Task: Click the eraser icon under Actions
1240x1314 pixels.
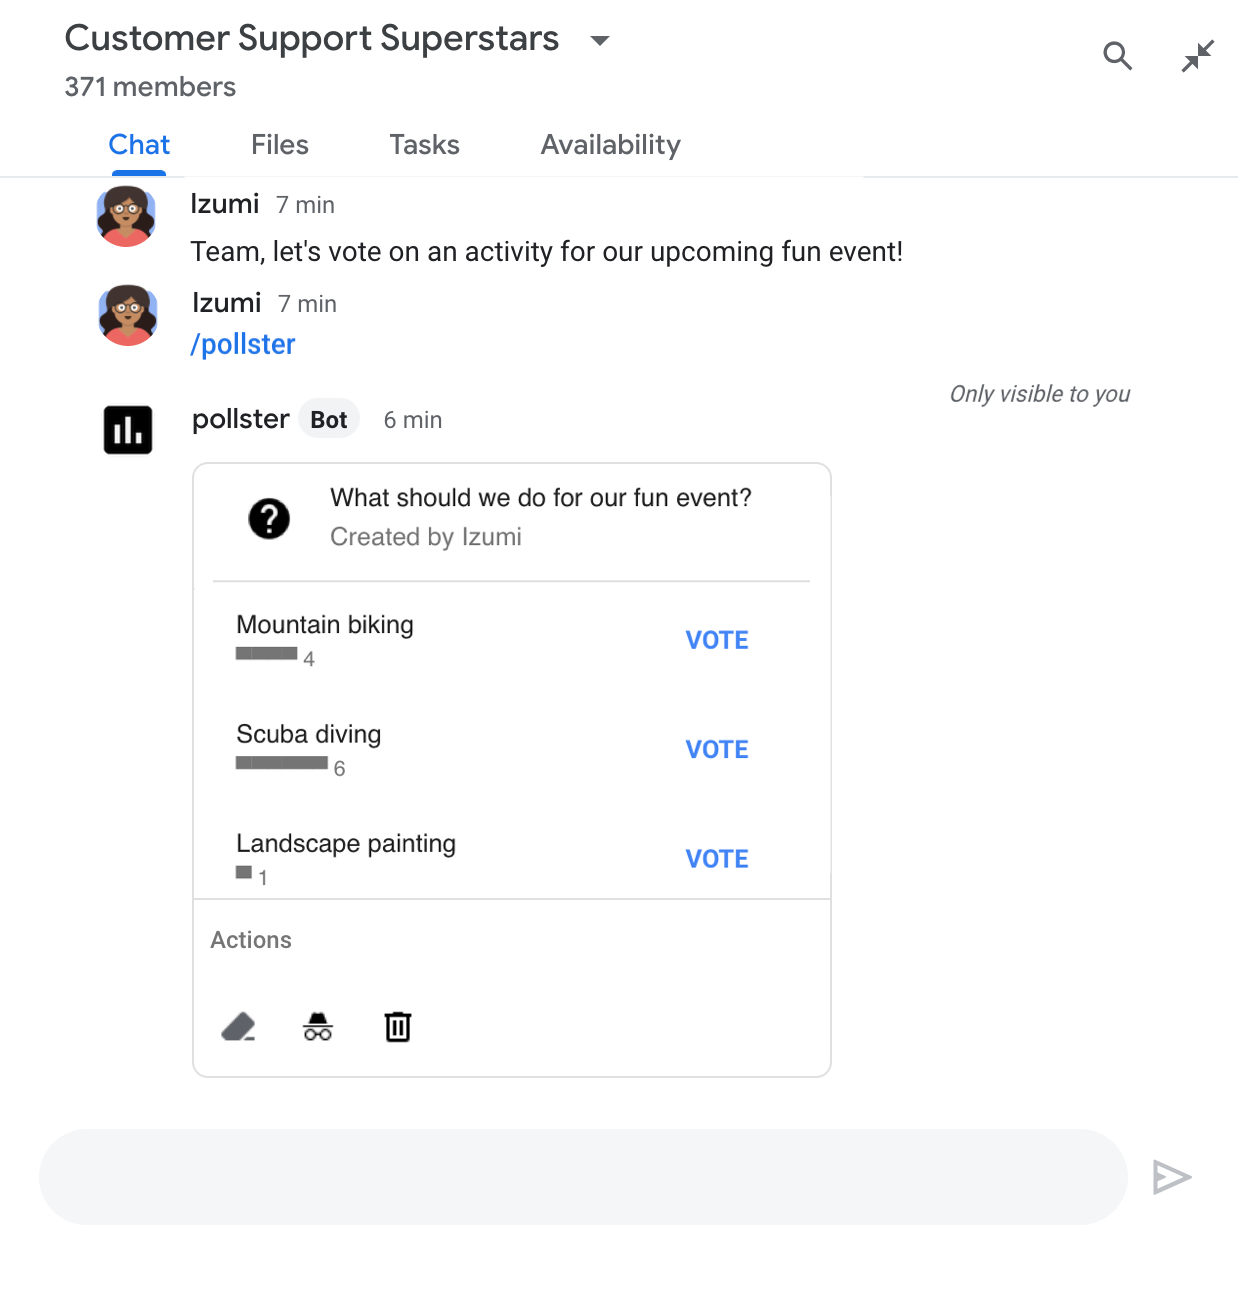Action: [x=238, y=1026]
